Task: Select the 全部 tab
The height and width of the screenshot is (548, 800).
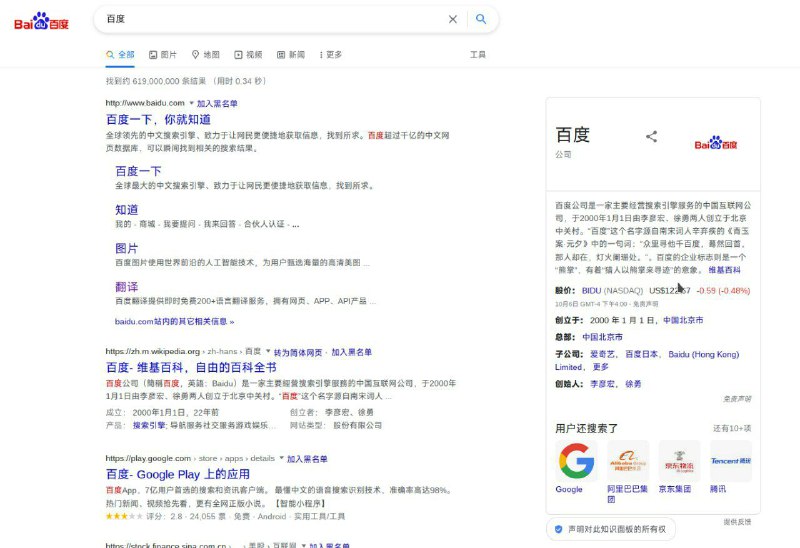Action: [120, 55]
